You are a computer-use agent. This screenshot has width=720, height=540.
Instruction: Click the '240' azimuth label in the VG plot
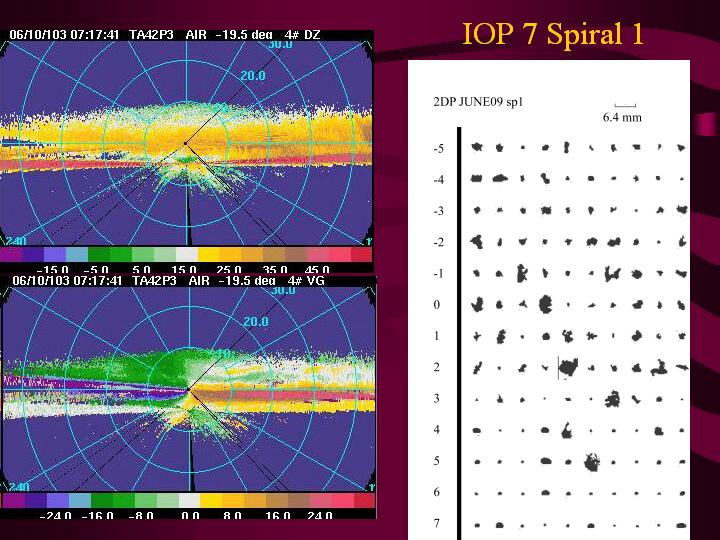[19, 486]
